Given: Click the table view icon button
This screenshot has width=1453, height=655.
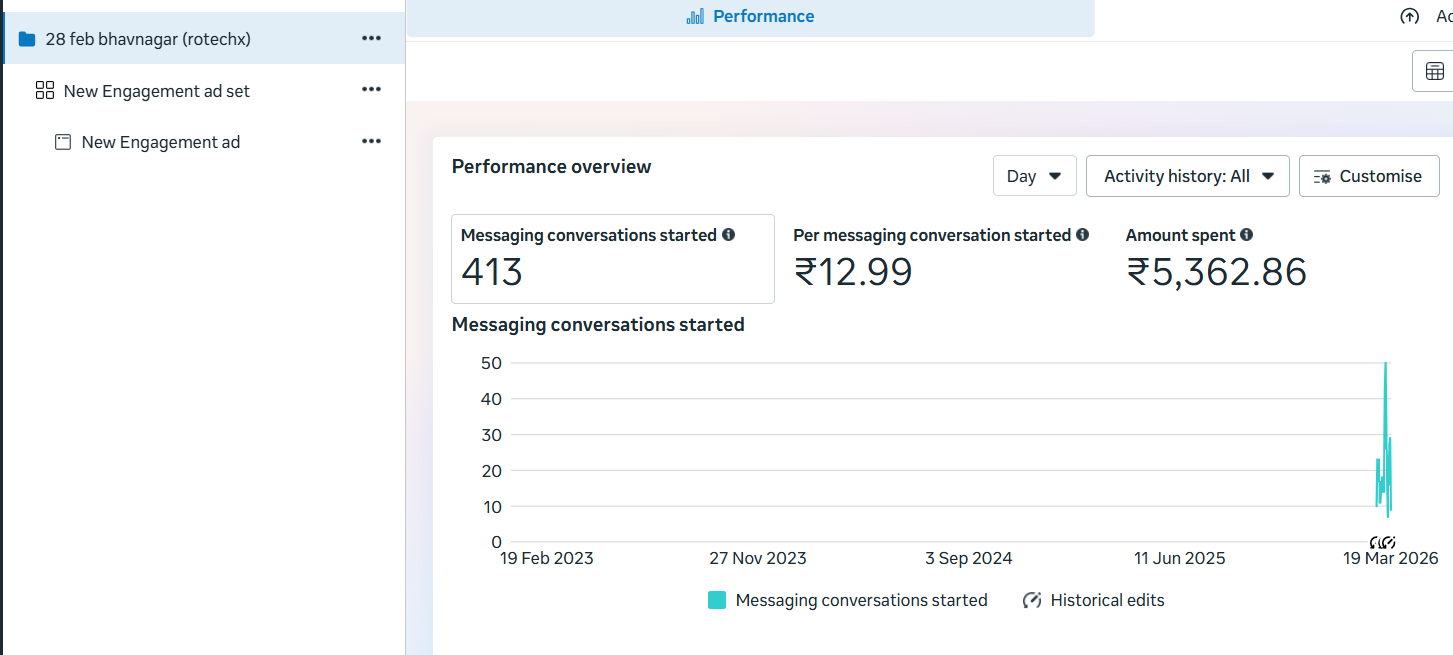Looking at the screenshot, I should pos(1434,71).
